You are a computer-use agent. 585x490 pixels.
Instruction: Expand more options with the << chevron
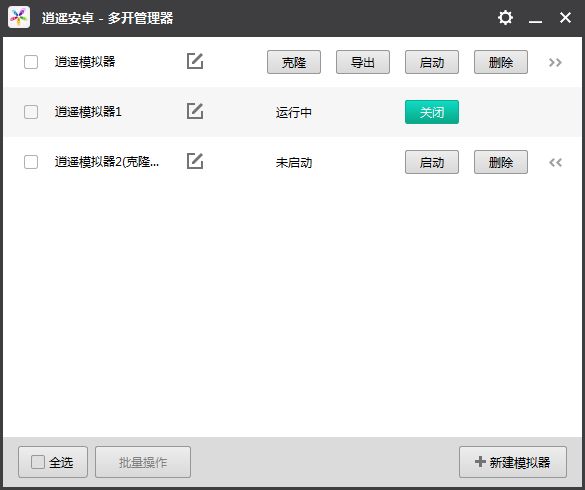(x=555, y=162)
